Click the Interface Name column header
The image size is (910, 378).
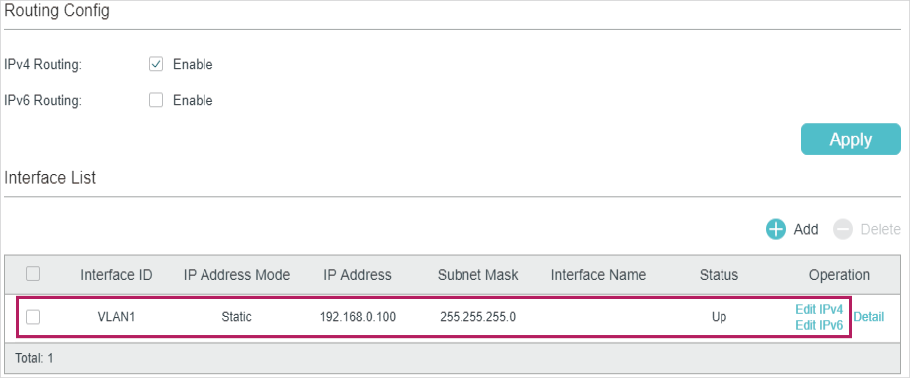(598, 275)
